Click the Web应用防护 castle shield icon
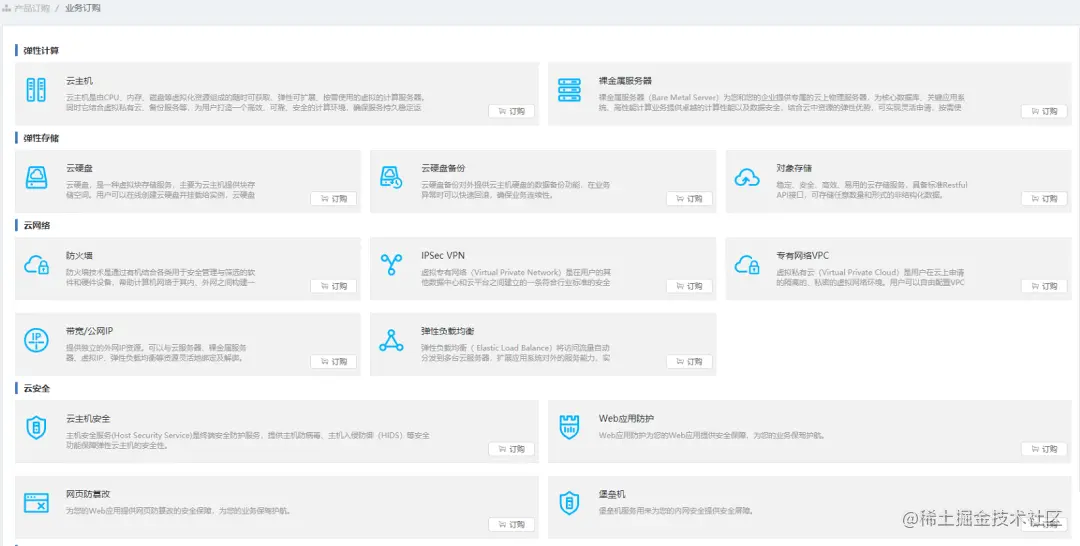Screen dimensions: 1080x546 pos(569,428)
